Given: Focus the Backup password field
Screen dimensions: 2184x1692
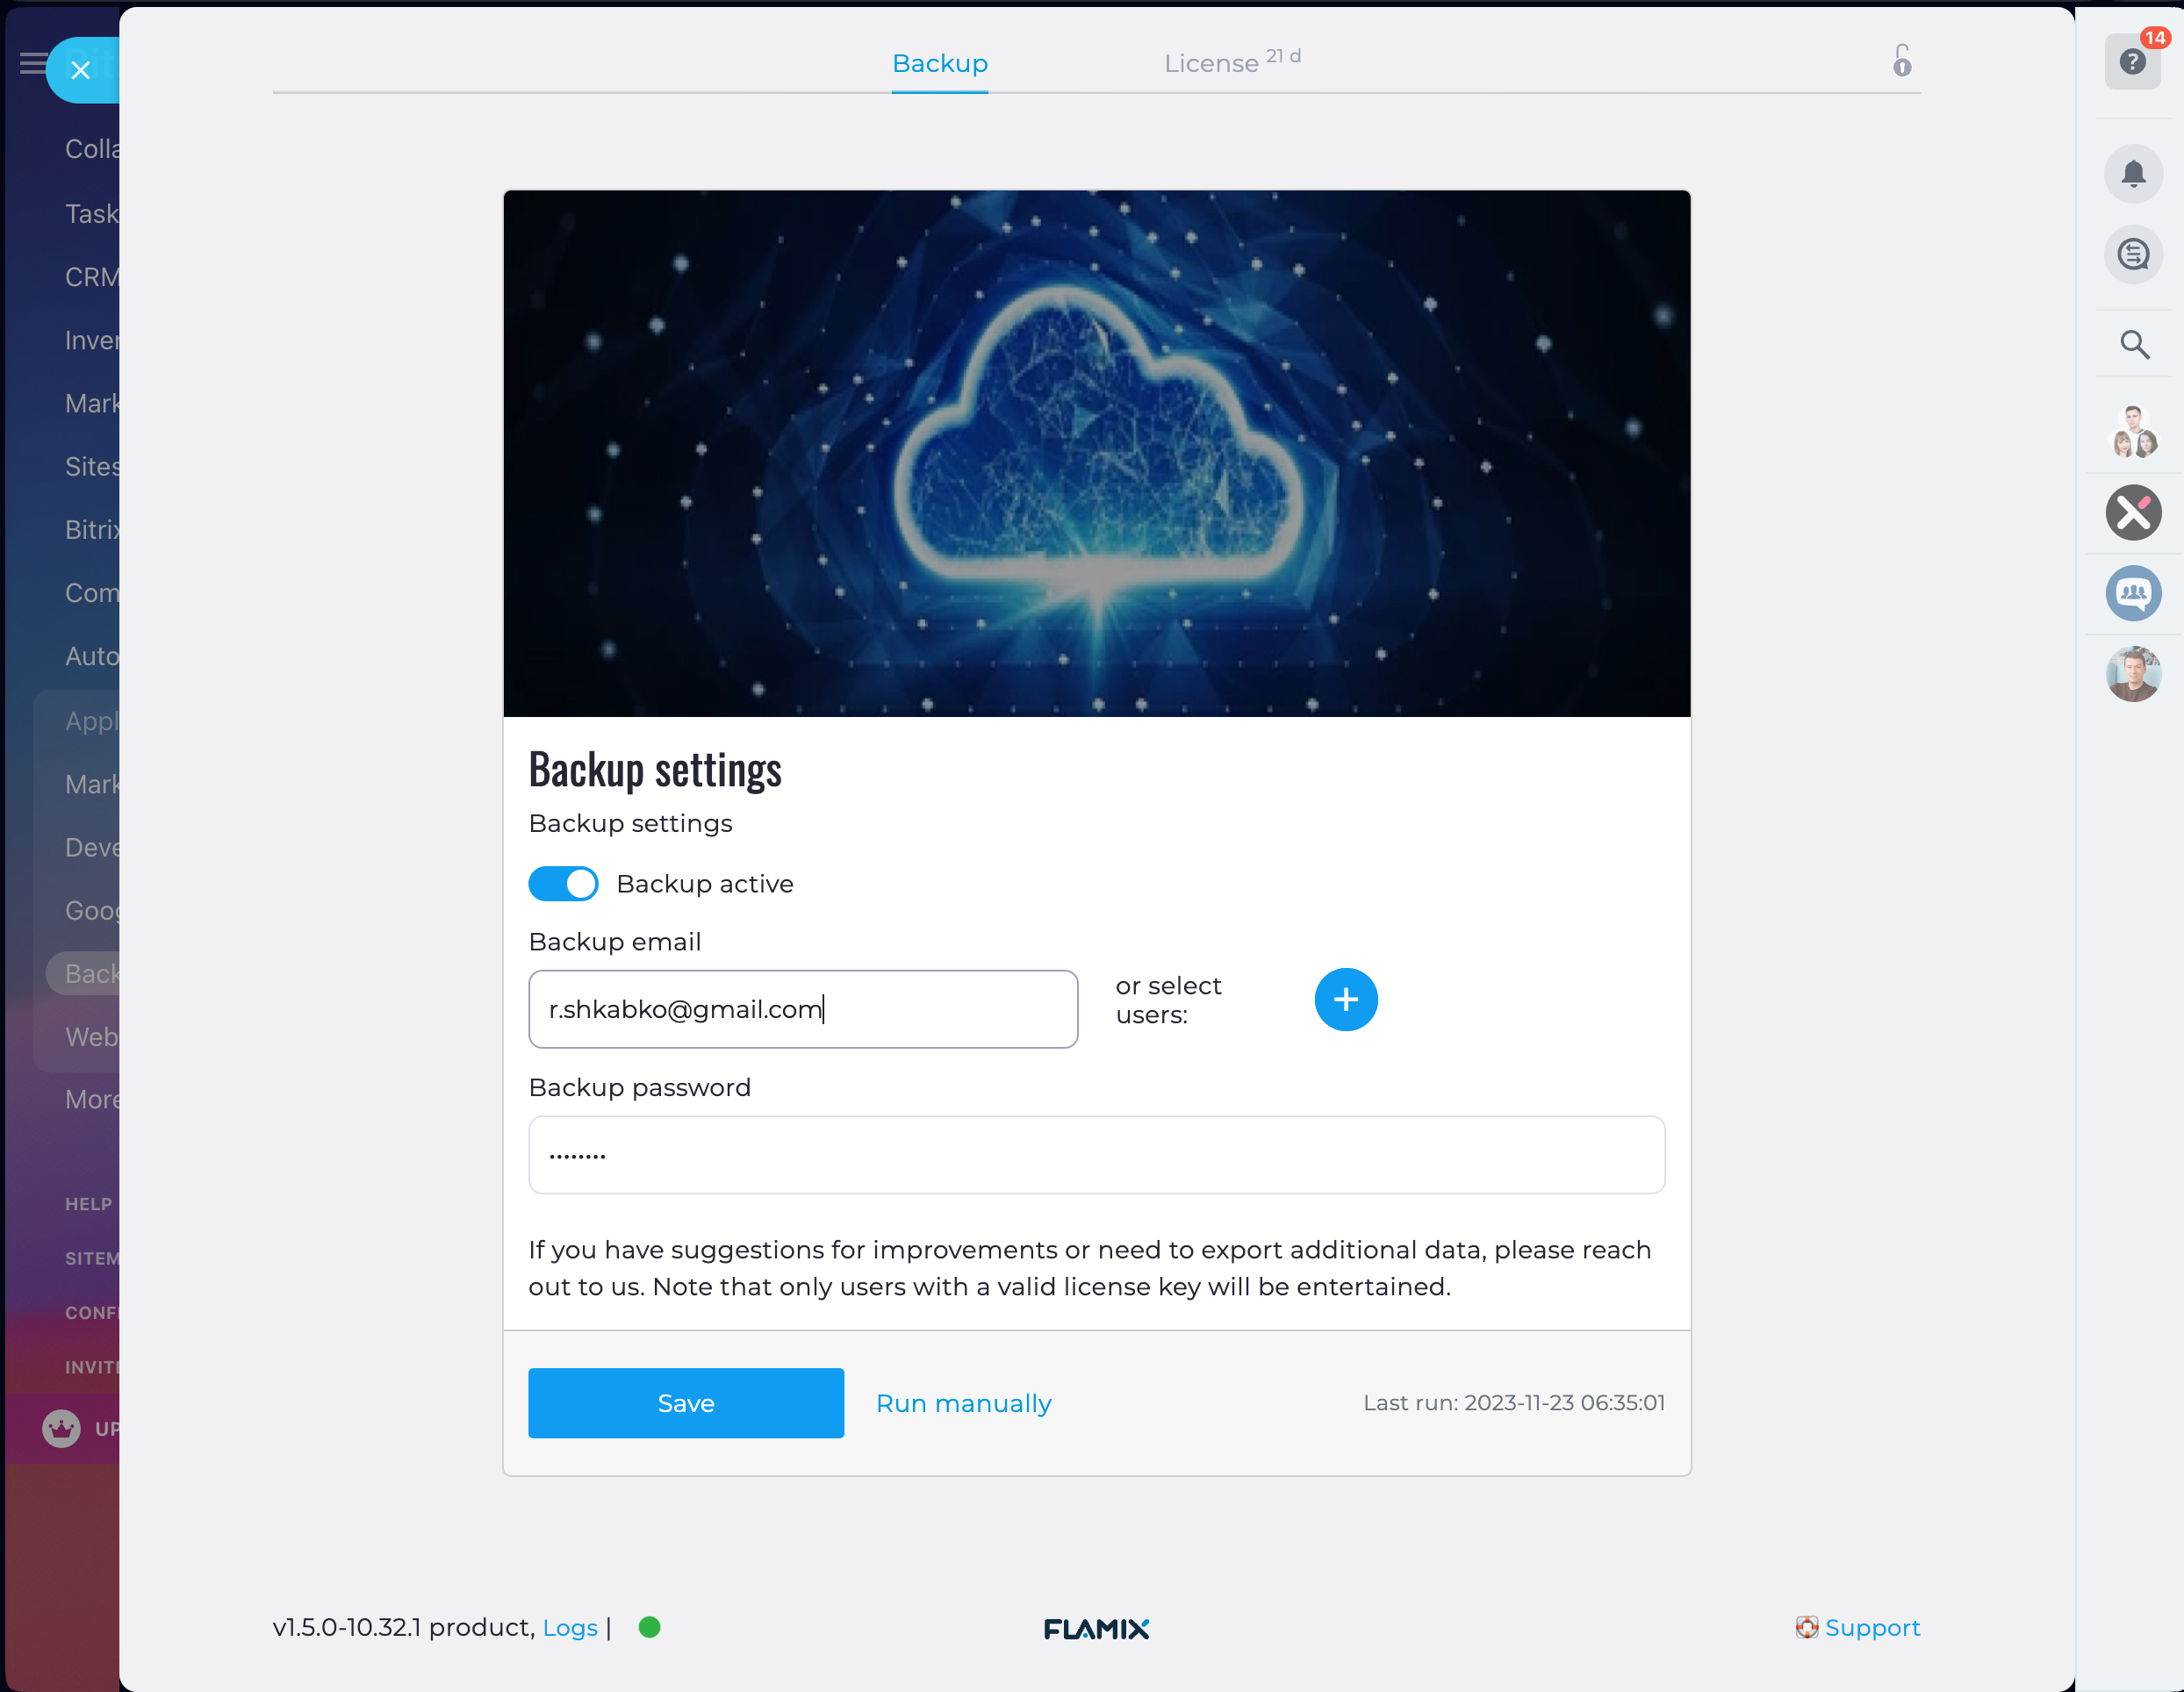Looking at the screenshot, I should coord(1095,1154).
